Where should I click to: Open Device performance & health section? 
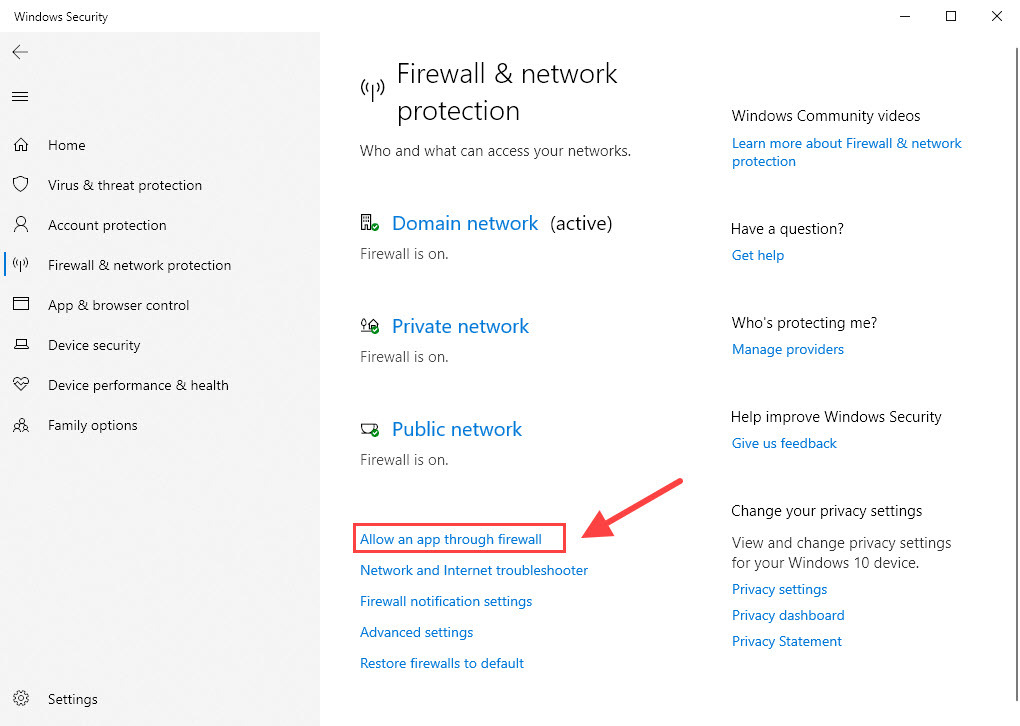[x=138, y=385]
